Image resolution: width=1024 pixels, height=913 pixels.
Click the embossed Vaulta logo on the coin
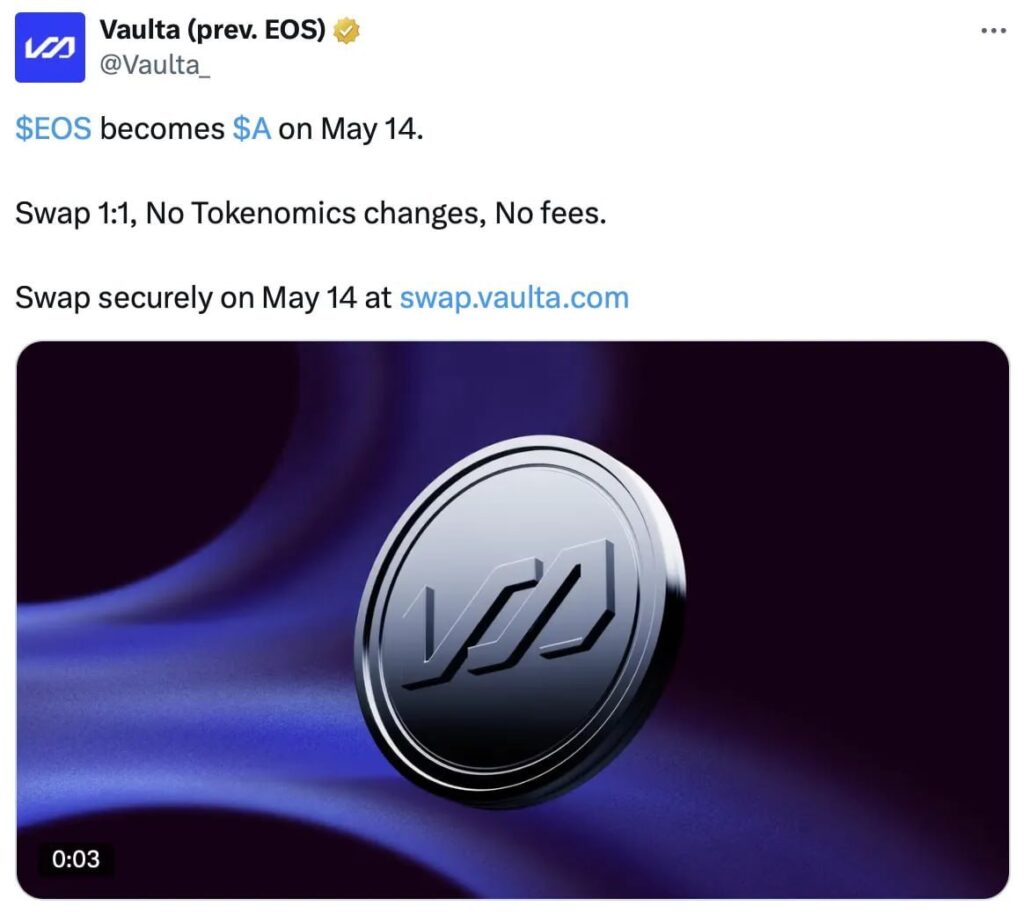tap(509, 615)
